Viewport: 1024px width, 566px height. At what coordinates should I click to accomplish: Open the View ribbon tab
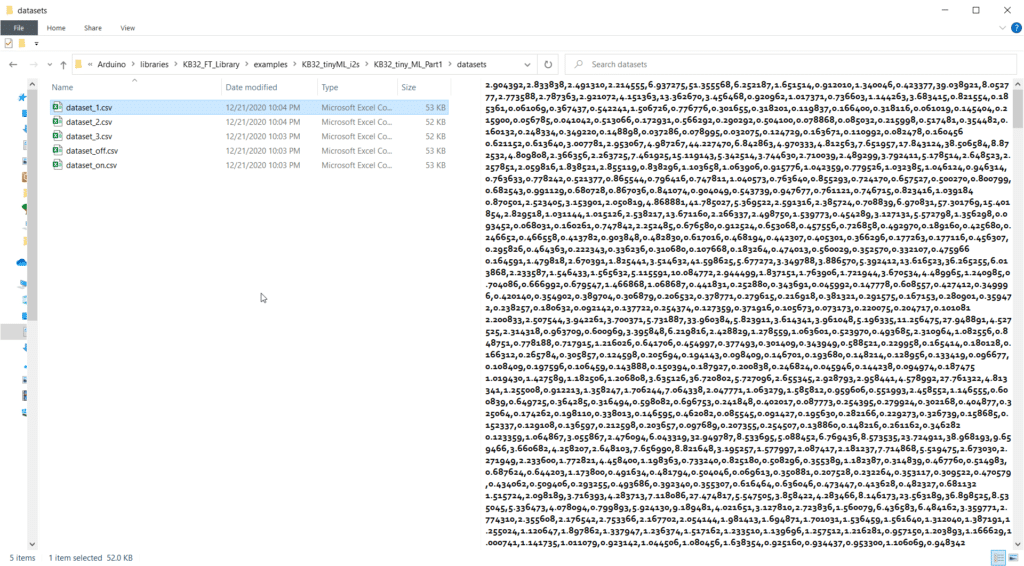tap(127, 28)
